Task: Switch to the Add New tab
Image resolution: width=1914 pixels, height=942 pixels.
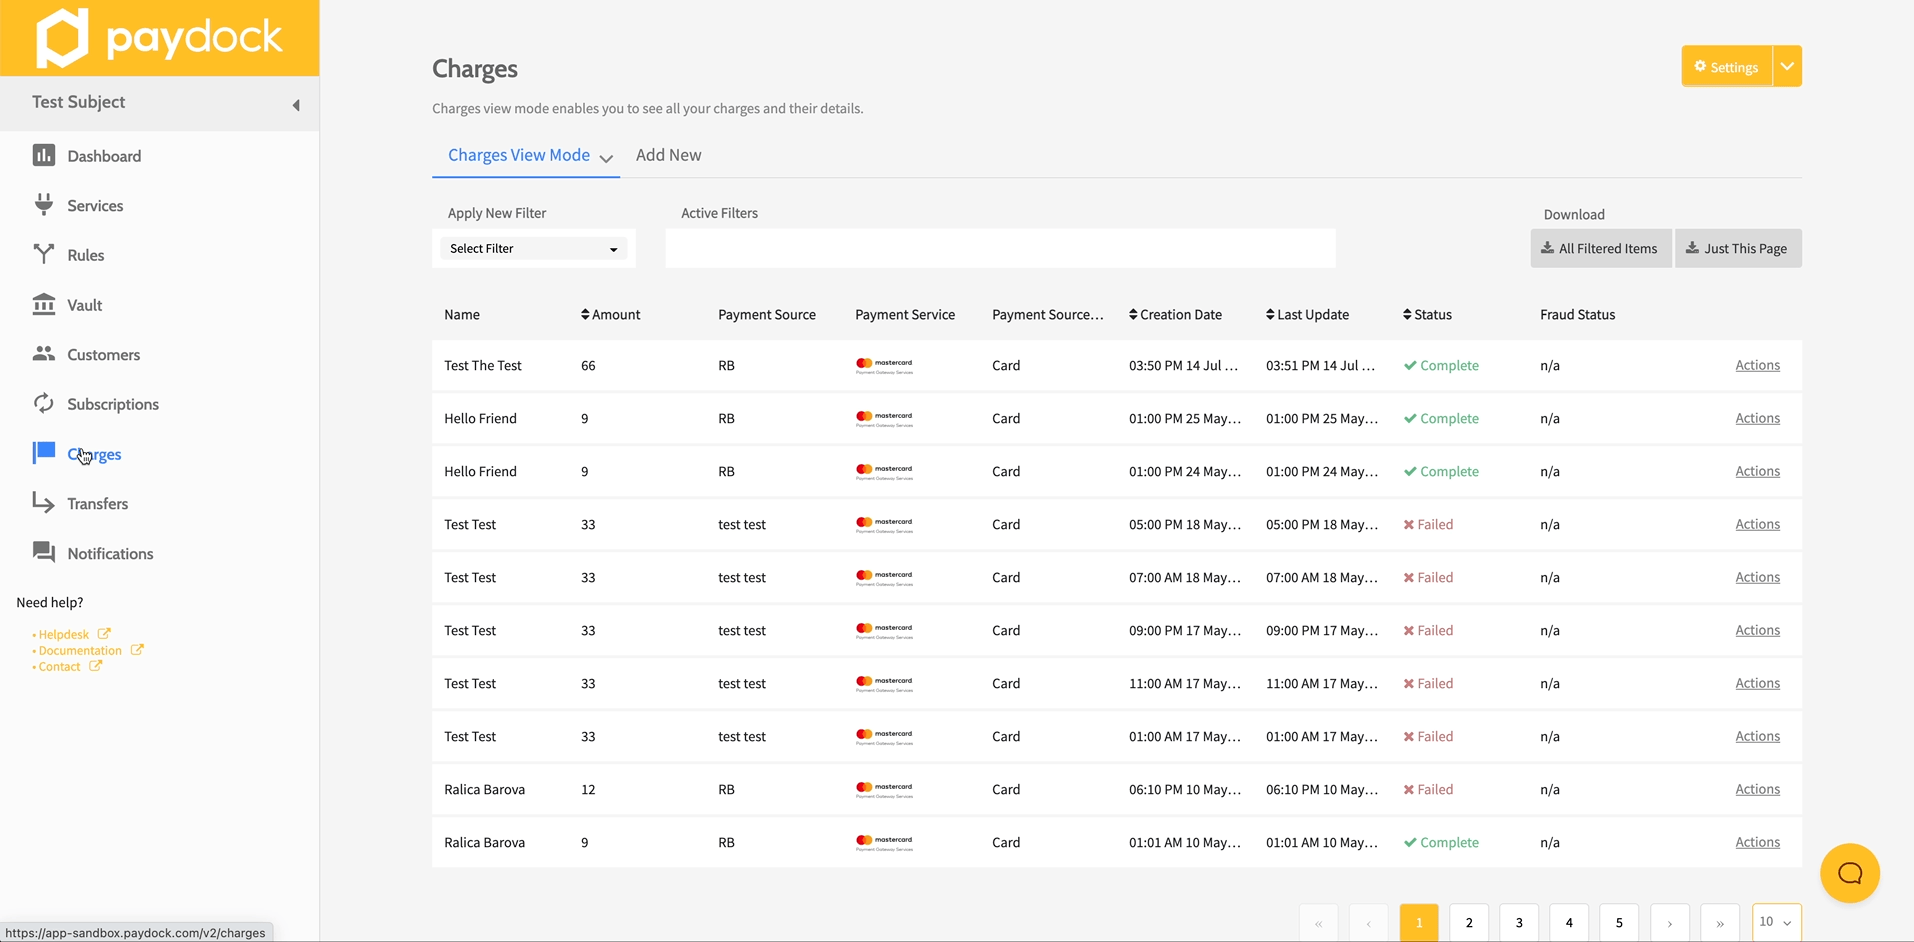Action: (x=668, y=155)
